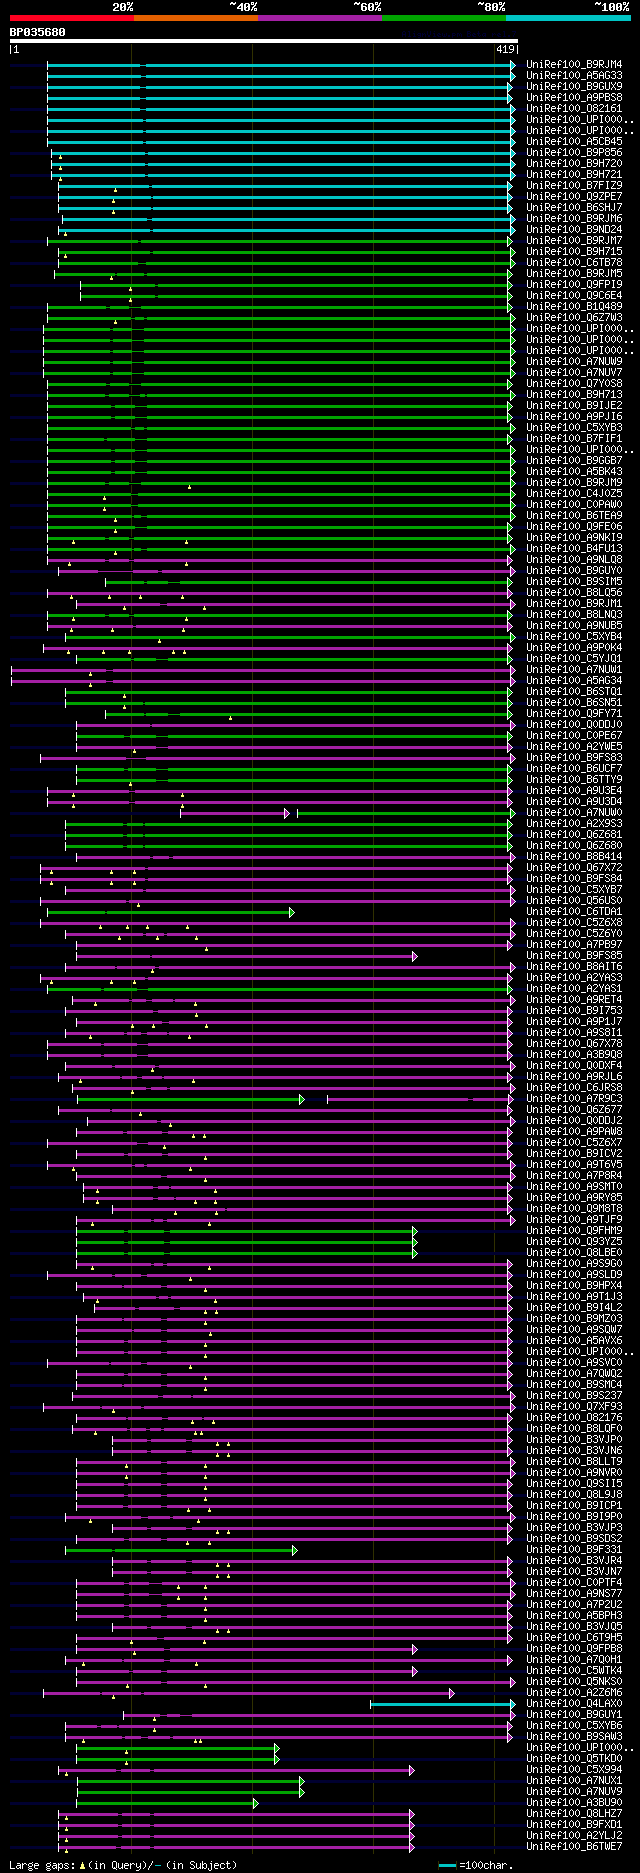Click the purple alignment bar of hit A9NLQ8

click(x=280, y=560)
